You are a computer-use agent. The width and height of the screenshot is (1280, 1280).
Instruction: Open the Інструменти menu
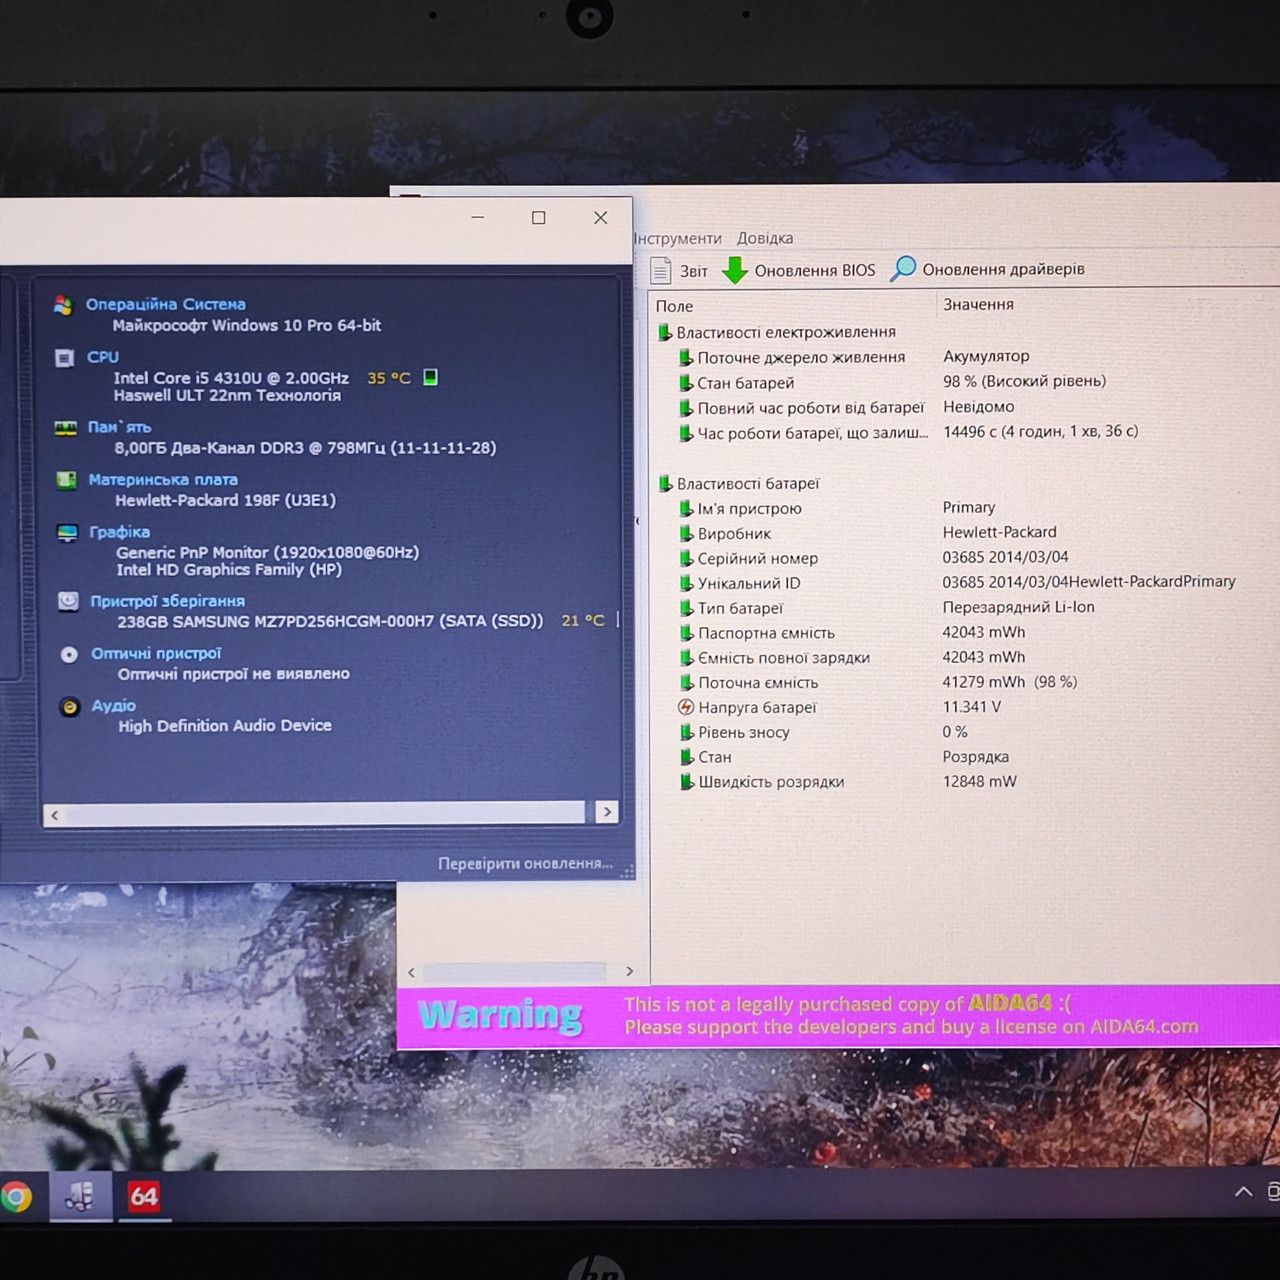(677, 238)
